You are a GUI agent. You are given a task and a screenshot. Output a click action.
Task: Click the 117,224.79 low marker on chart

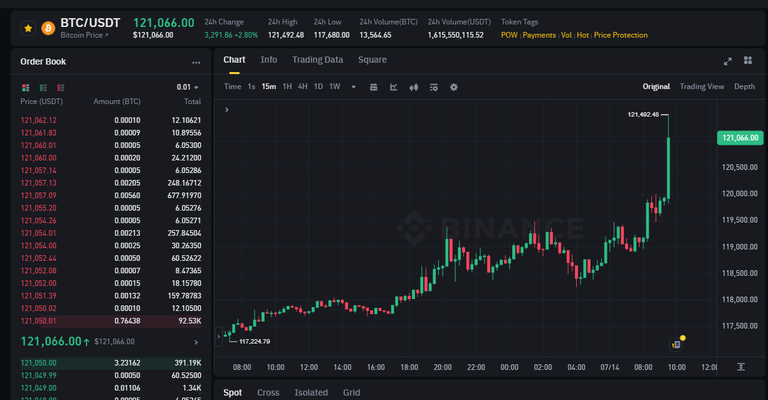click(254, 341)
